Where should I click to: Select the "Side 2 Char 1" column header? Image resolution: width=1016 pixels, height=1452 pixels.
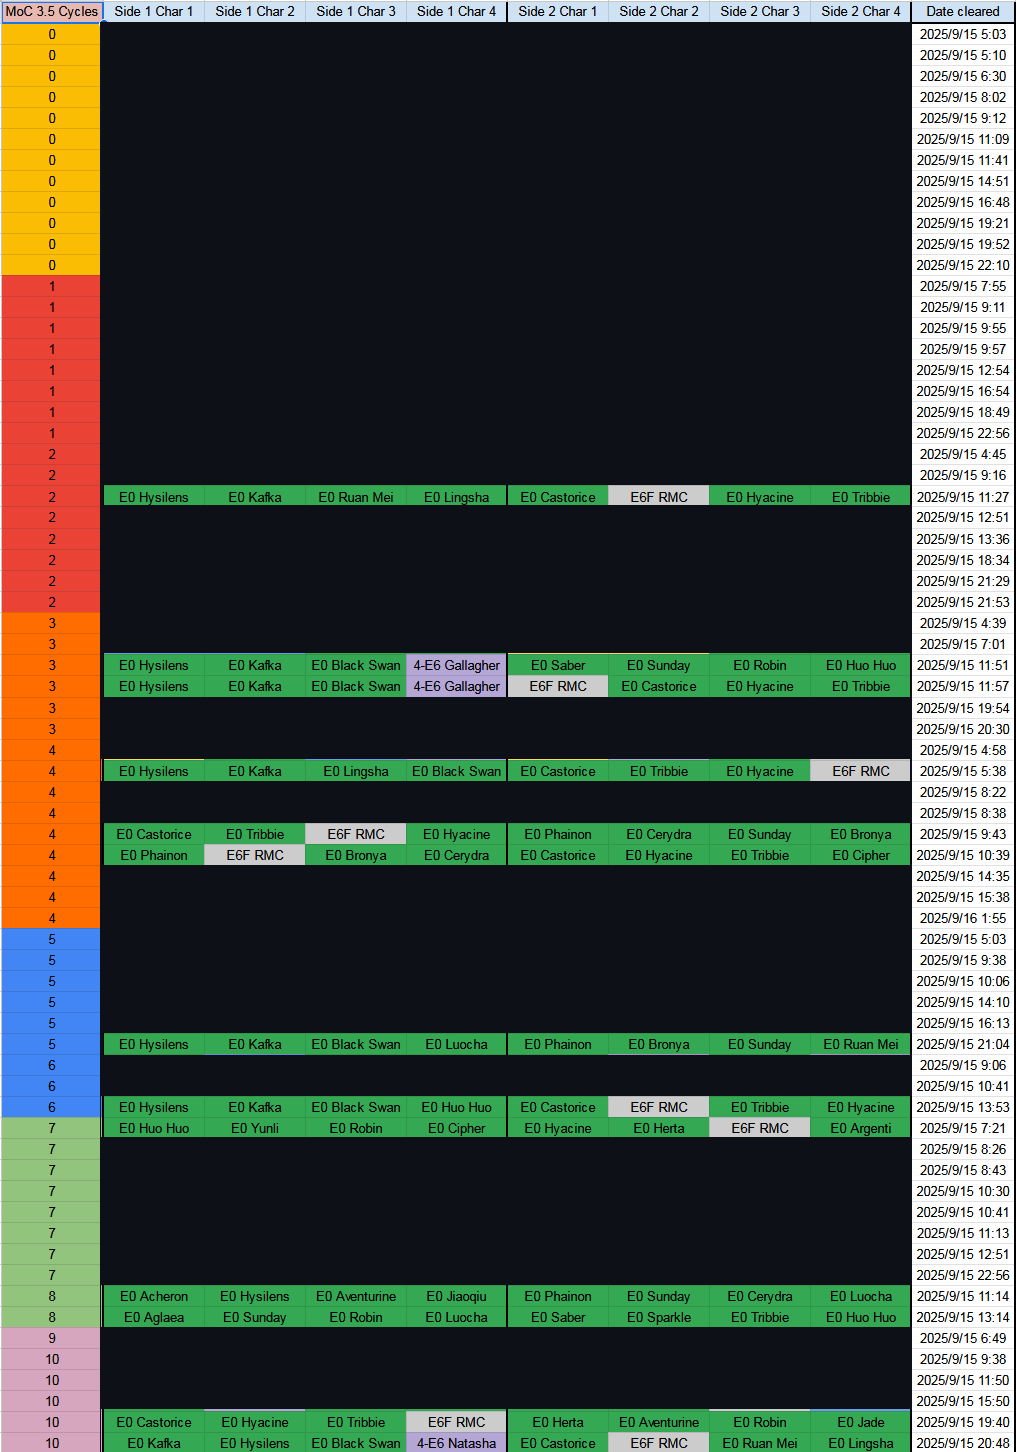coord(558,11)
